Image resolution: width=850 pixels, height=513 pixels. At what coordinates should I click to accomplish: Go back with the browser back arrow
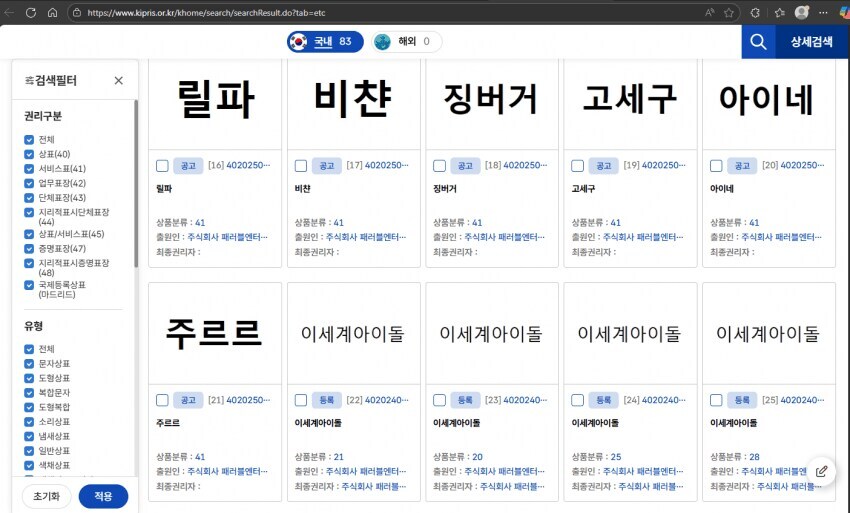click(x=9, y=13)
